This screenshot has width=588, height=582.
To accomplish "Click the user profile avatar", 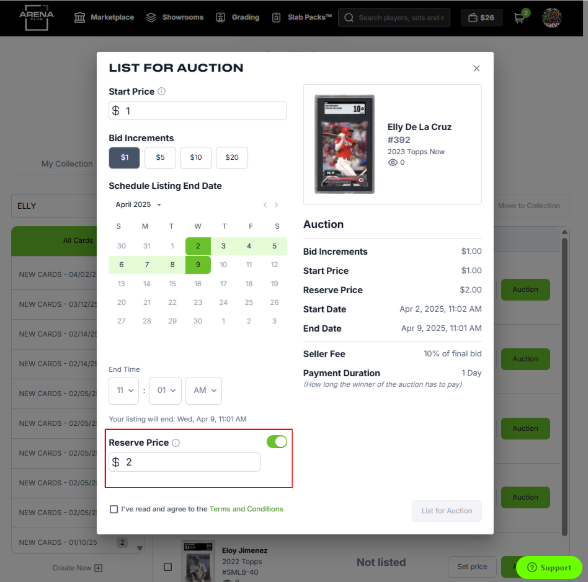I will (x=552, y=18).
